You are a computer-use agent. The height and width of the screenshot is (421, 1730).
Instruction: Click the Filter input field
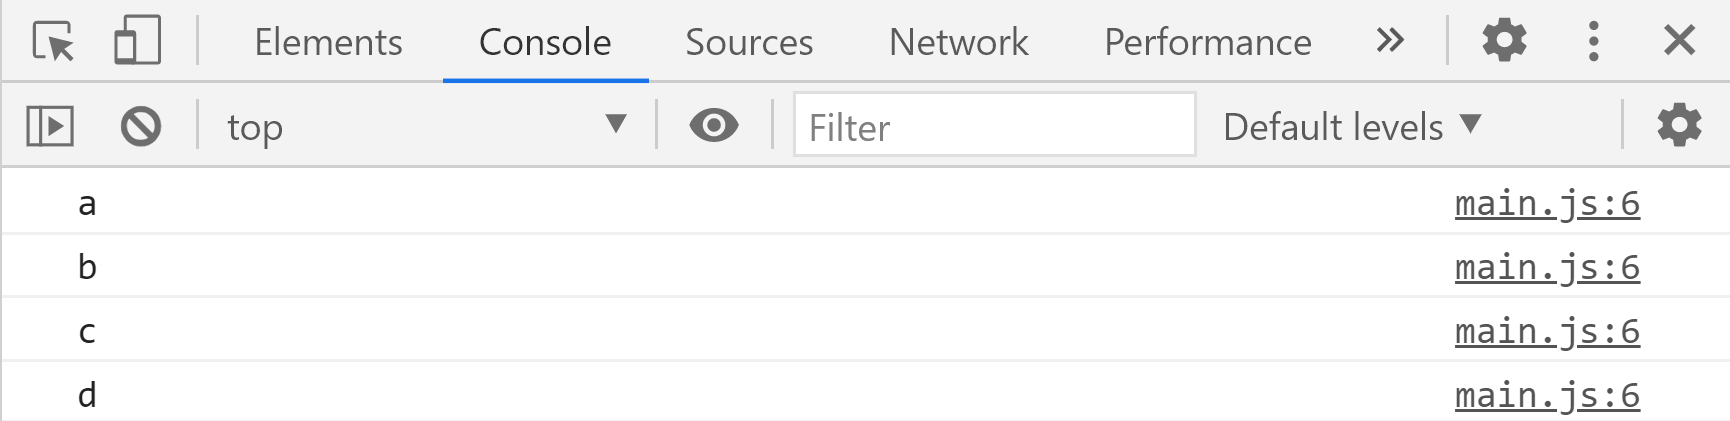click(994, 125)
